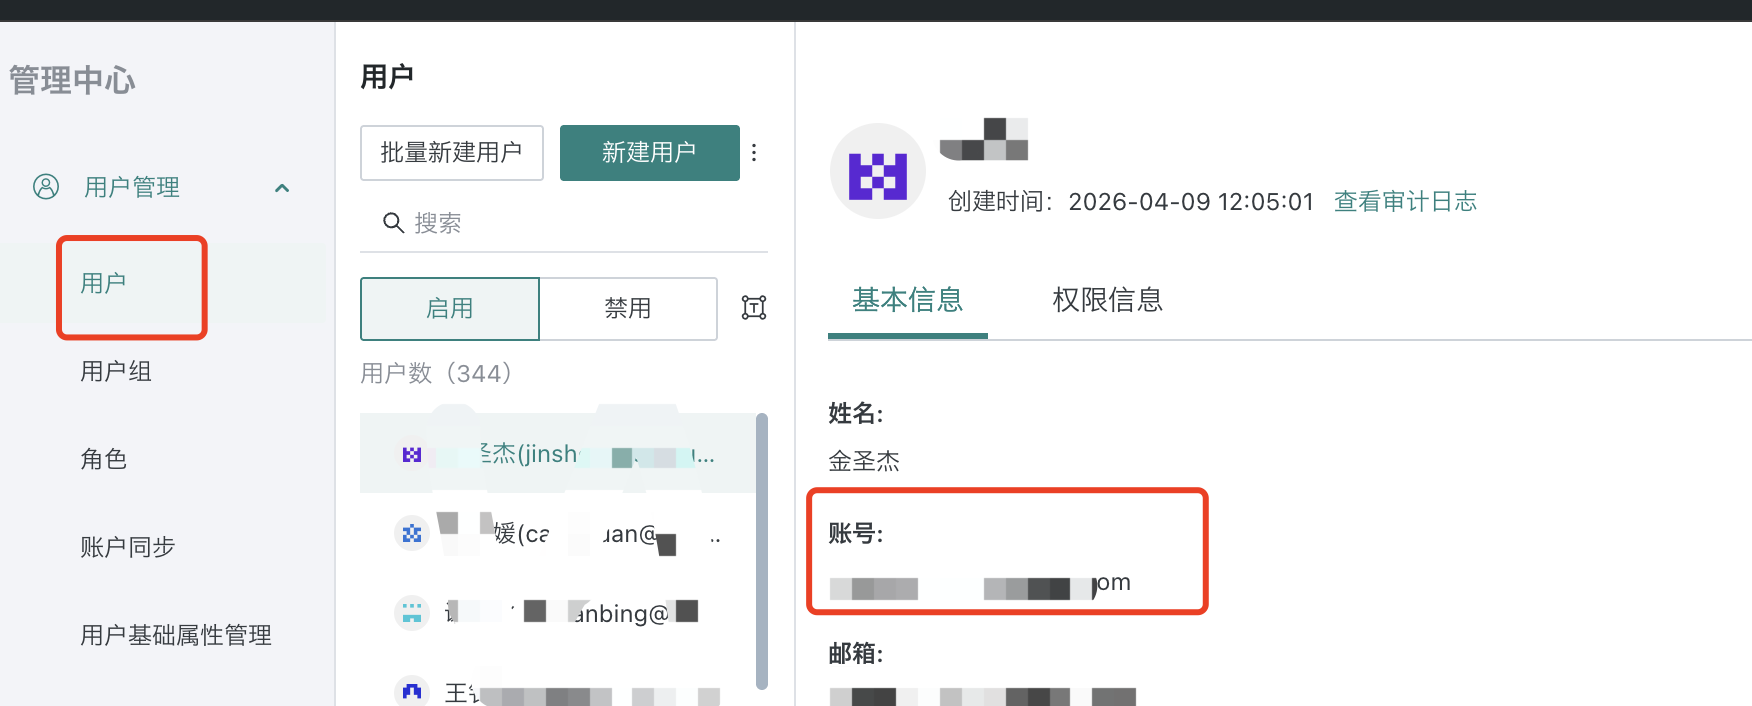
Task: Click the 批量新建用户 button
Action: [452, 153]
